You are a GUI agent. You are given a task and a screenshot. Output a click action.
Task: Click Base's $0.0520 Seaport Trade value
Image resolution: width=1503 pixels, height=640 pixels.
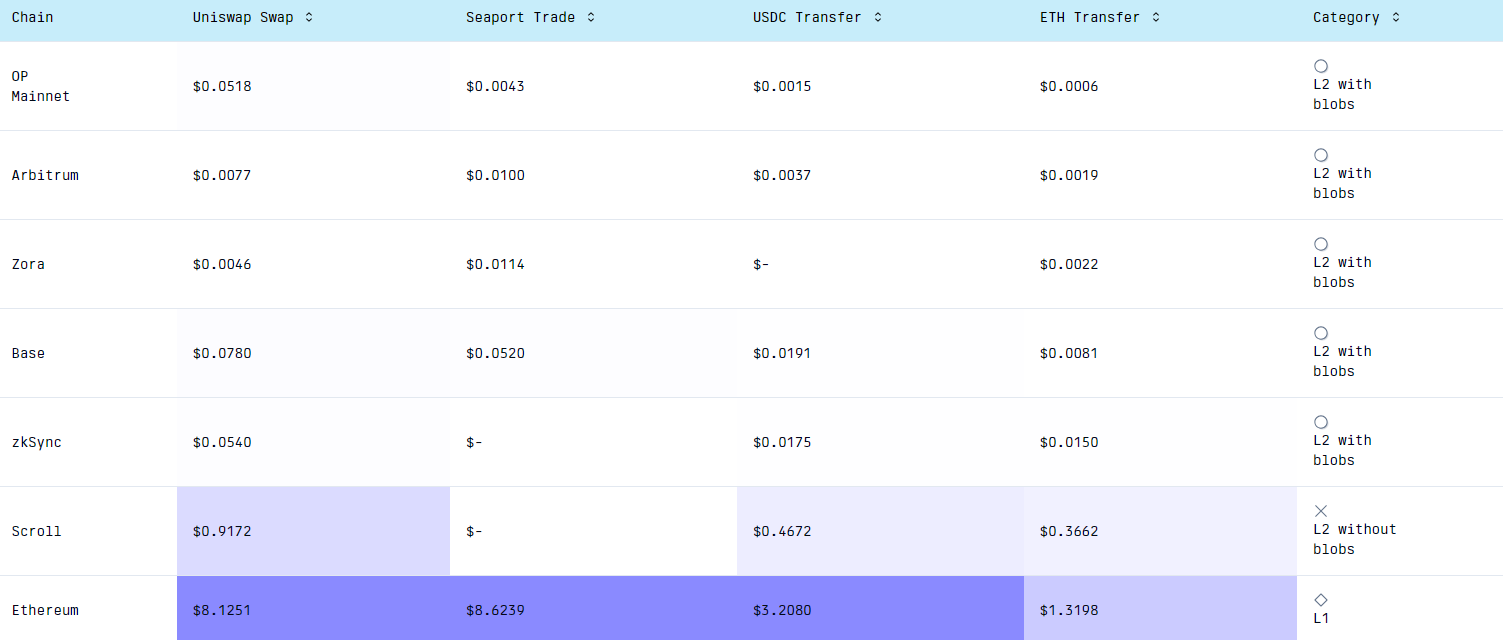tap(495, 353)
